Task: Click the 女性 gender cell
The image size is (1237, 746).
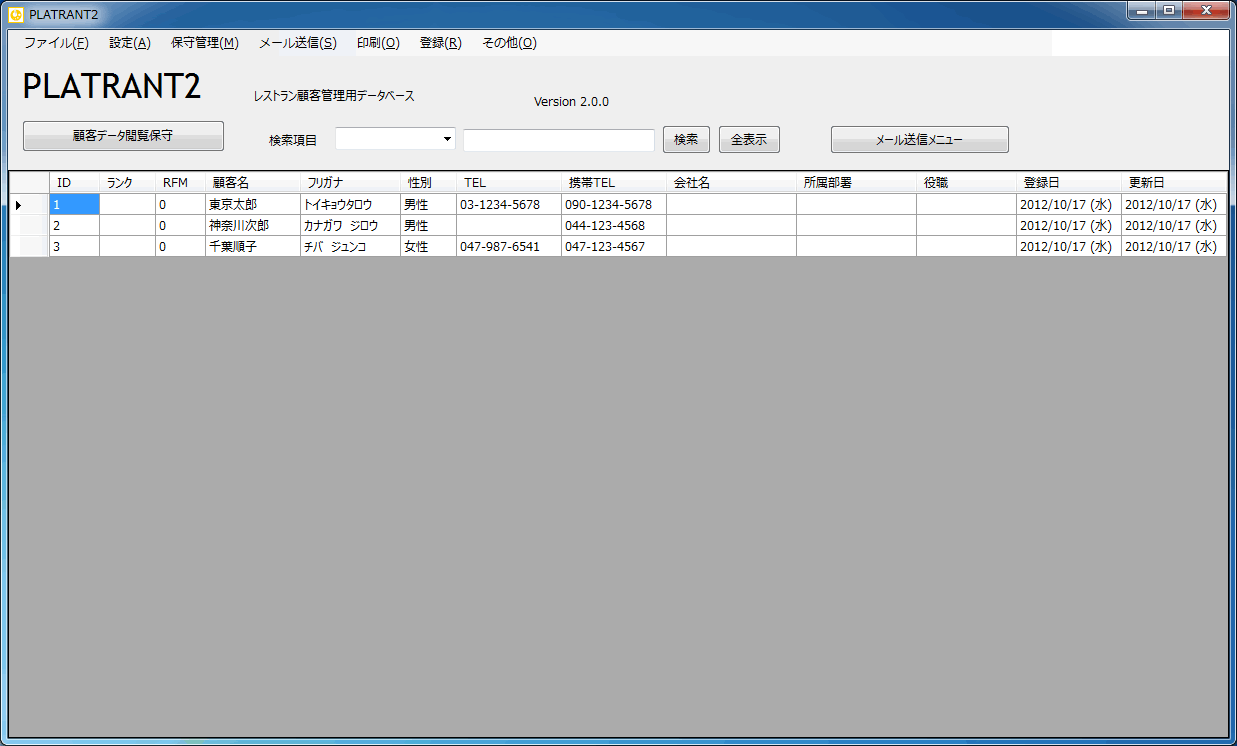Action: coord(428,246)
